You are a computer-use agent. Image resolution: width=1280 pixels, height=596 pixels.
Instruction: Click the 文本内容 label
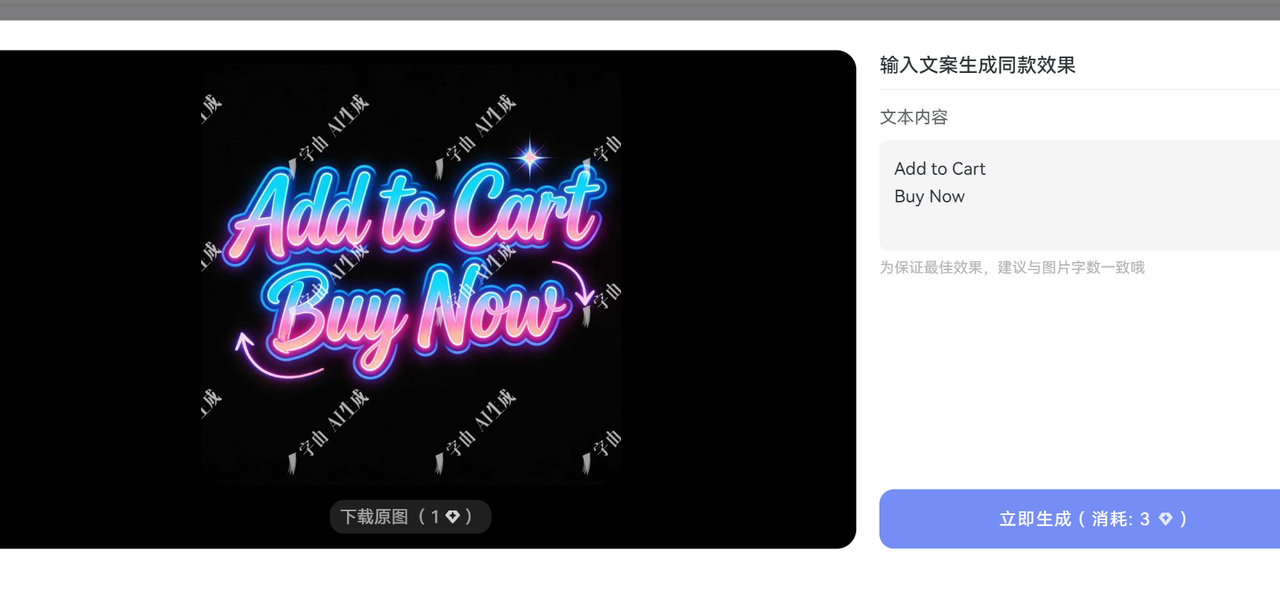914,117
